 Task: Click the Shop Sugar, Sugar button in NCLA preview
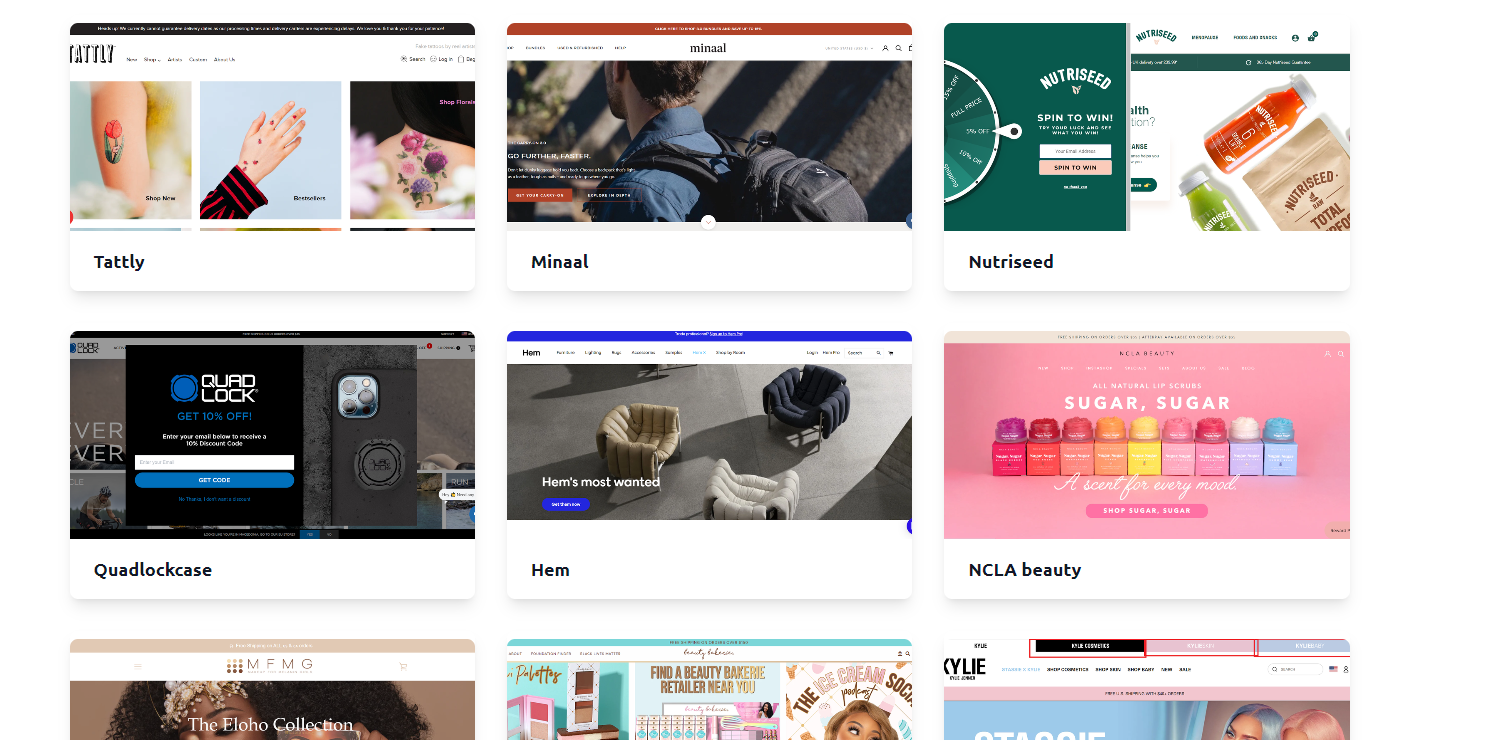point(1147,511)
